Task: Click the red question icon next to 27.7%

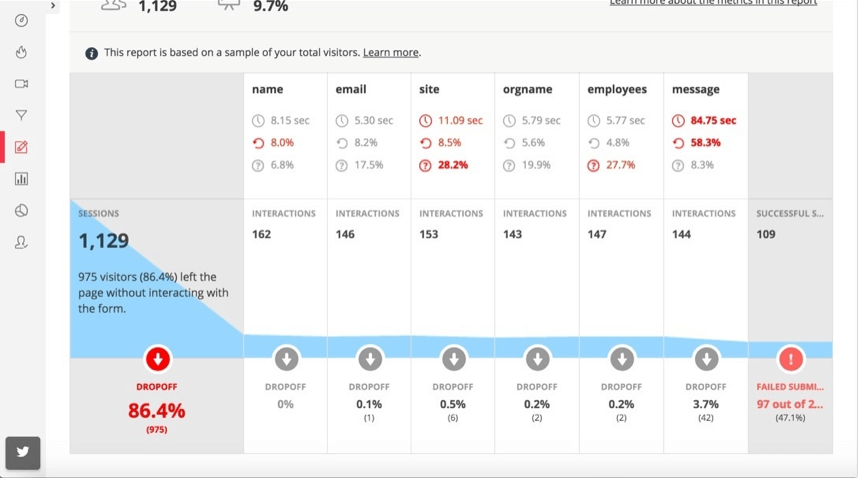Action: [593, 166]
